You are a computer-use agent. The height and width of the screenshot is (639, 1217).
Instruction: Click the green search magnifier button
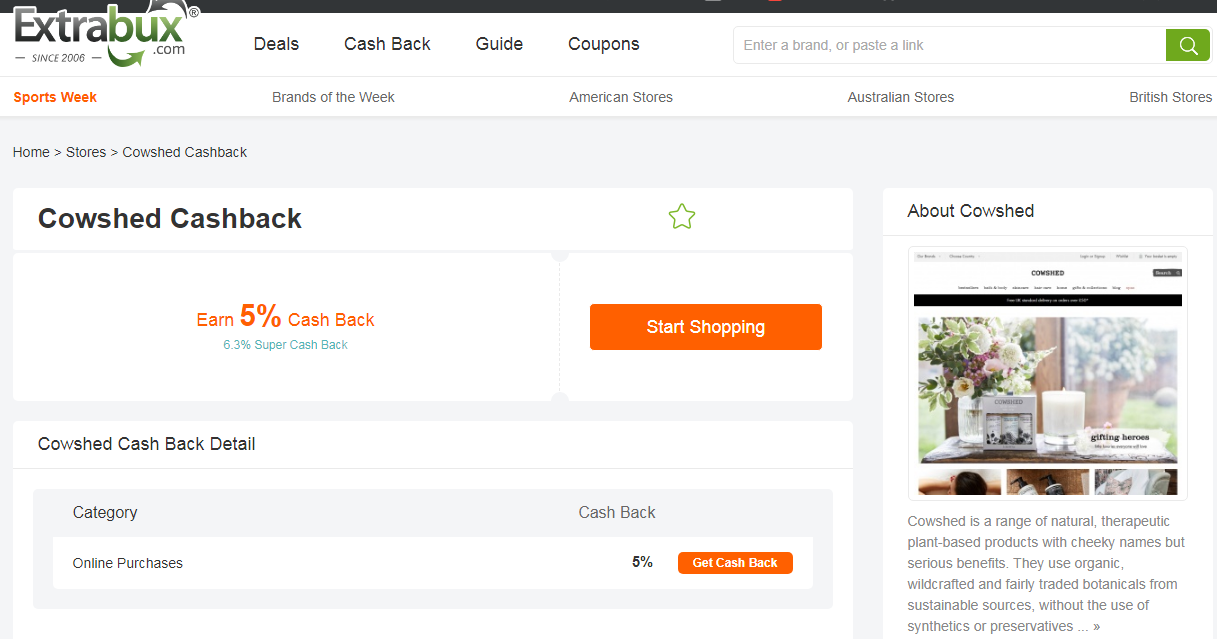click(x=1188, y=45)
